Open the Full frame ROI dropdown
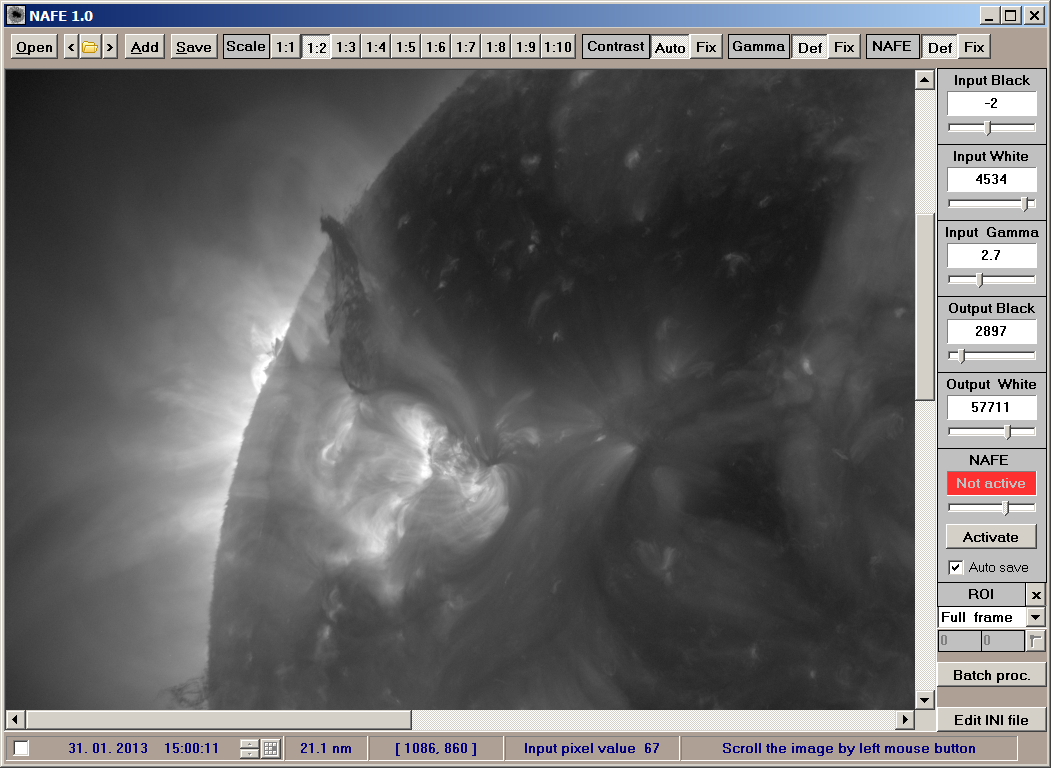Viewport: 1051px width, 768px height. tap(1035, 617)
